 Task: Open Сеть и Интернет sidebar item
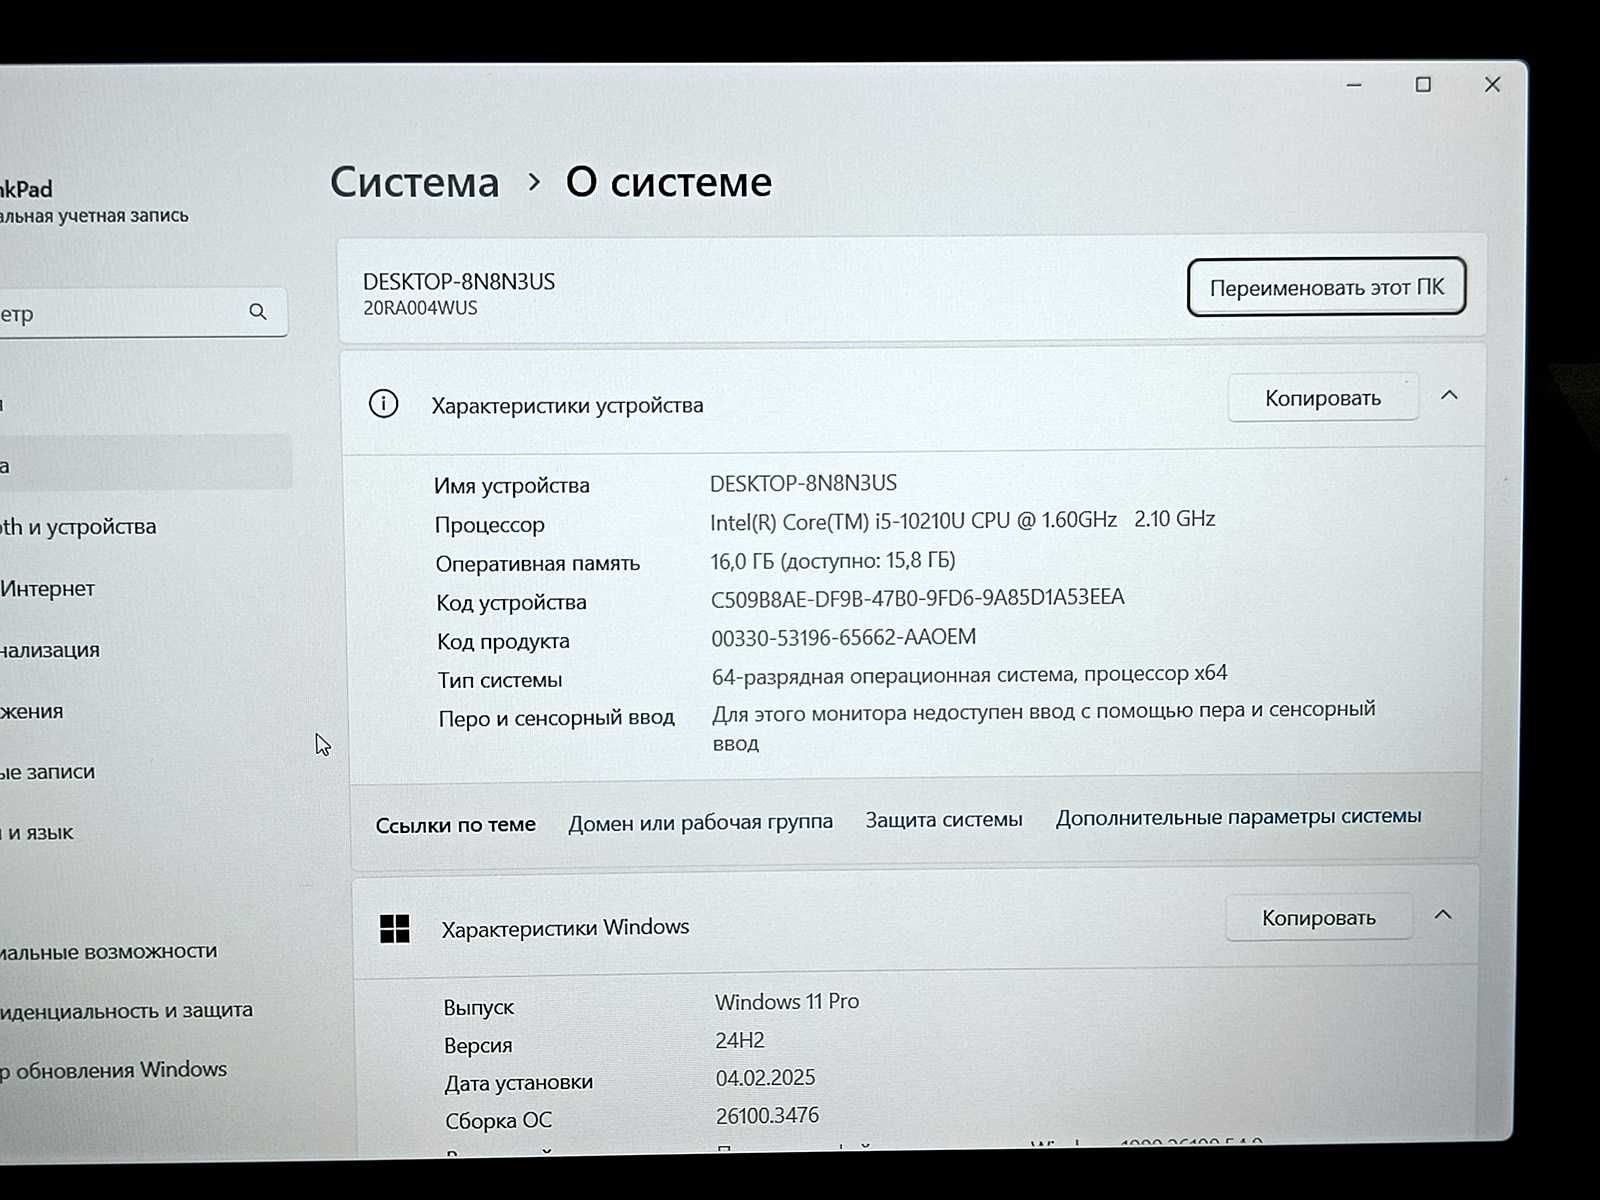tap(48, 588)
